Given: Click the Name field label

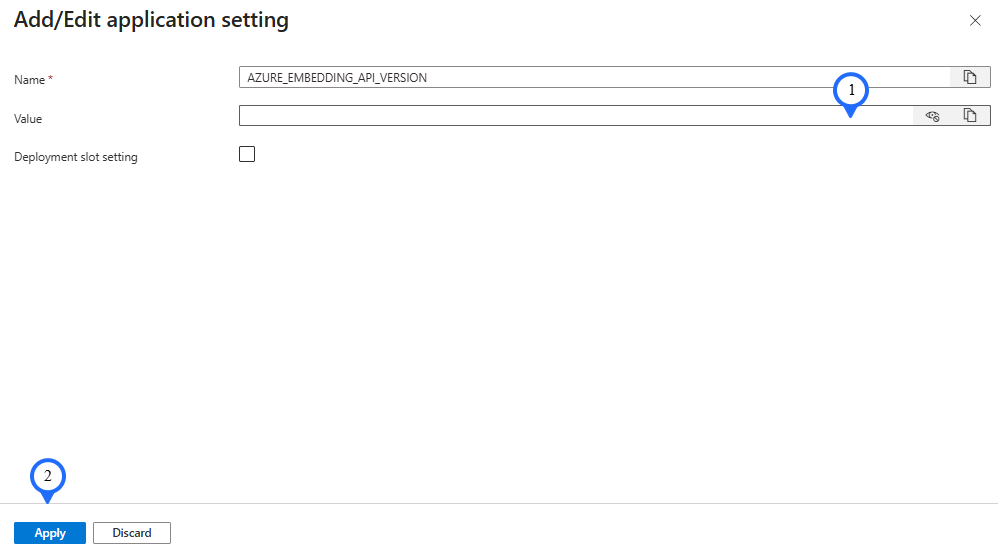Looking at the screenshot, I should (29, 80).
